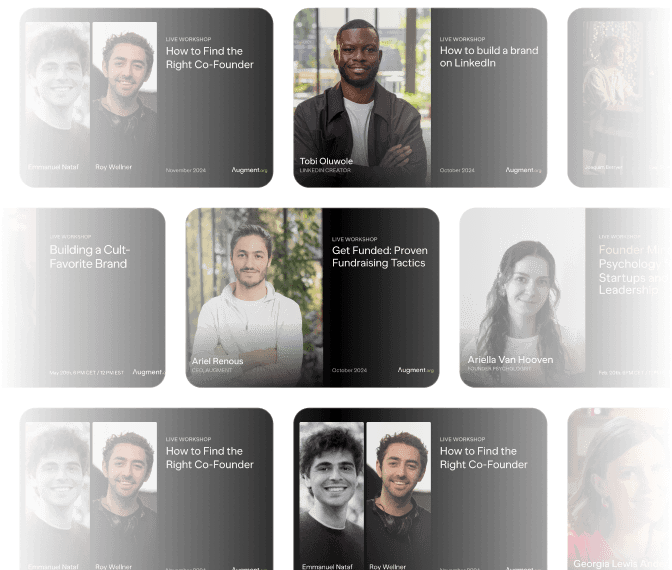Click Ariel Renous's portrait photo
Viewport: 672px width, 570px height.
(254, 297)
